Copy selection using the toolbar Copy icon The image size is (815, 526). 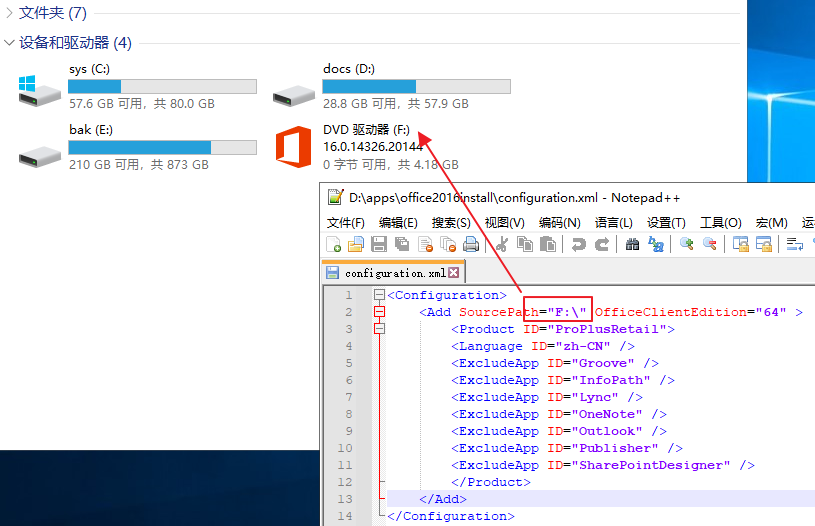(x=525, y=244)
